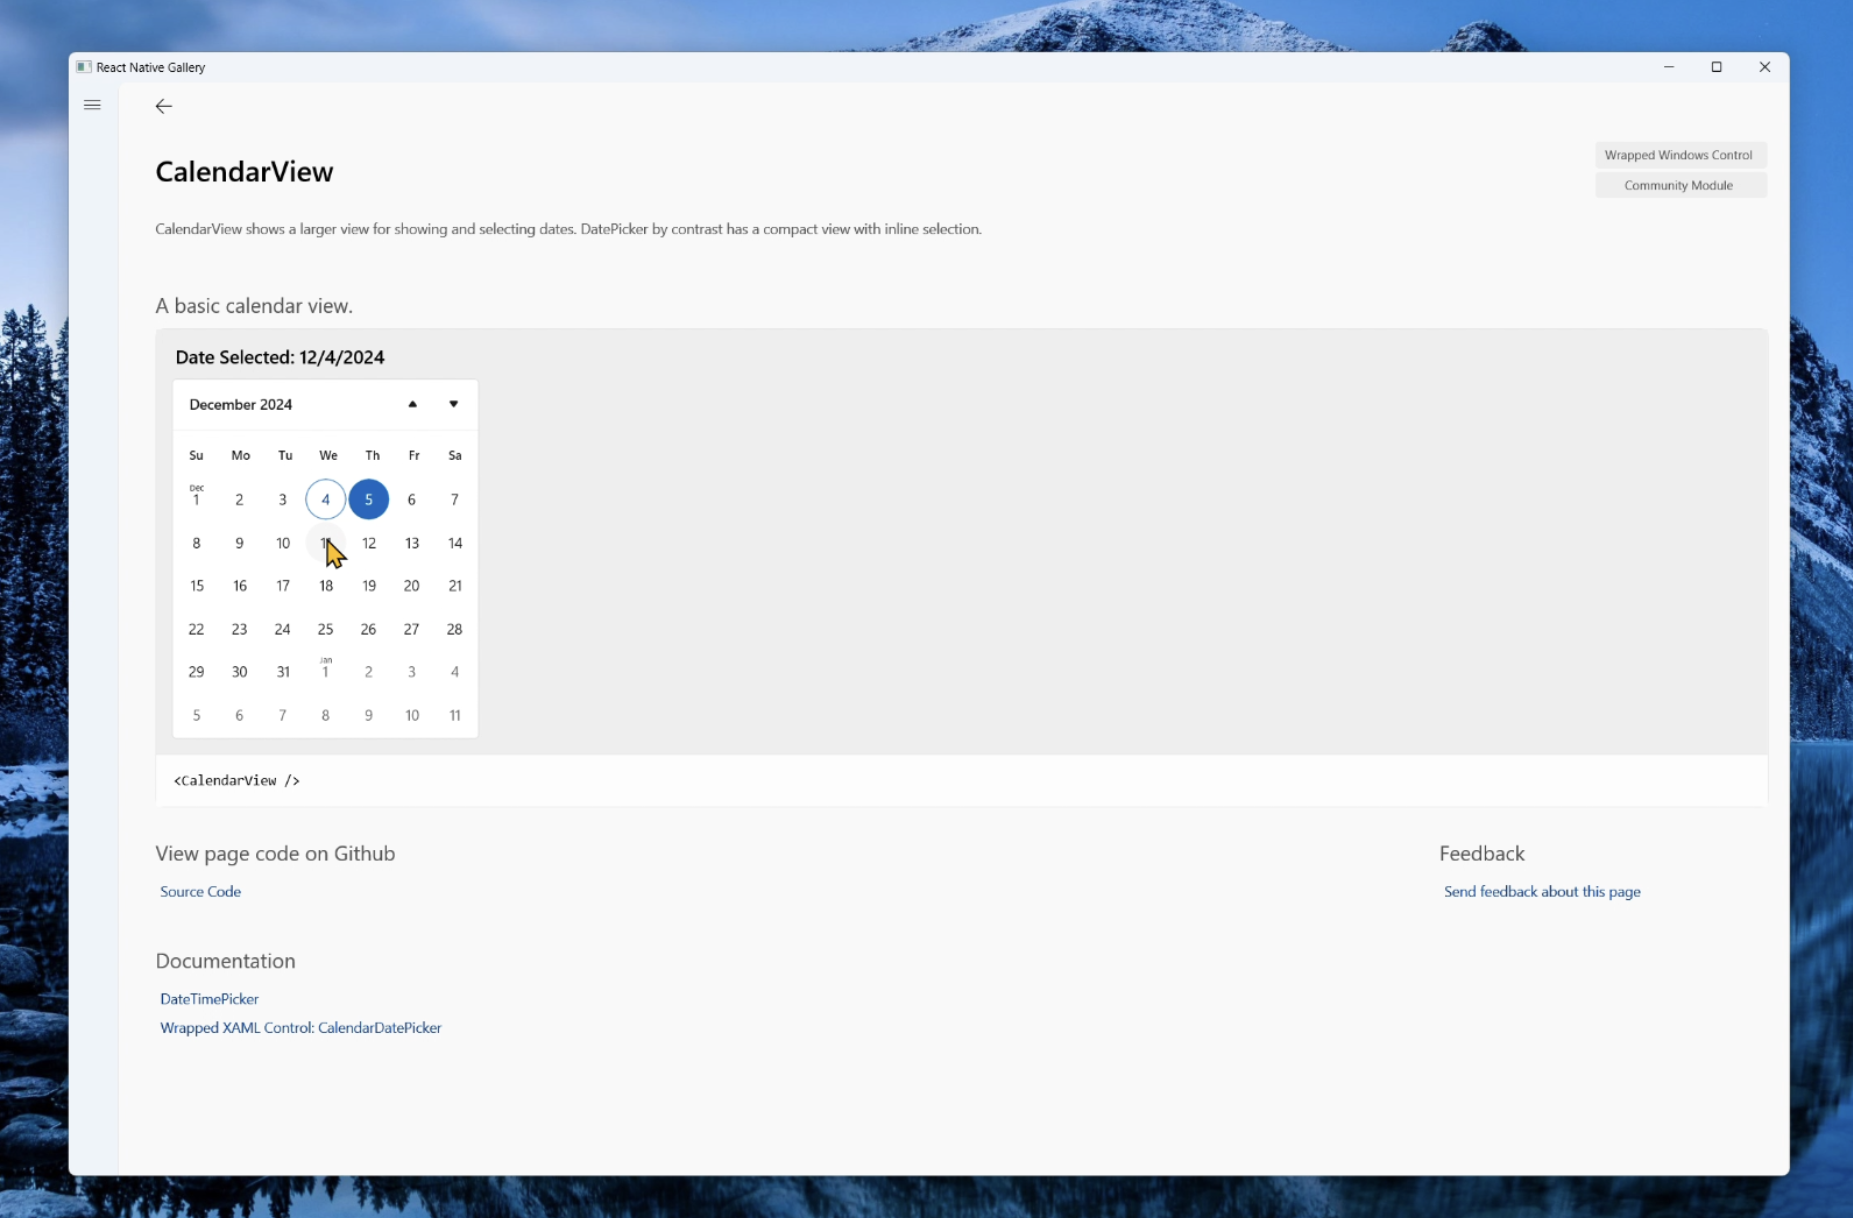The width and height of the screenshot is (1853, 1218).
Task: Minimize the React Native Gallery window
Action: (1668, 67)
